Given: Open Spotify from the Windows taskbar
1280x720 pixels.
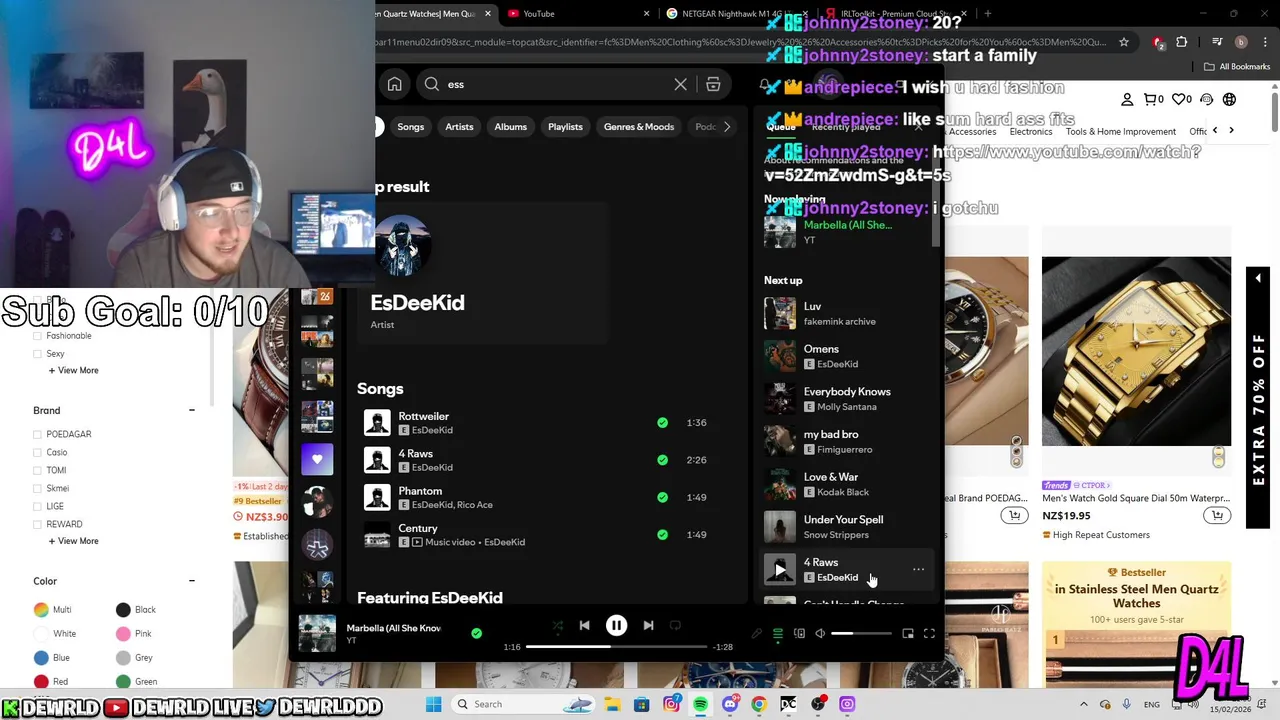Looking at the screenshot, I should pyautogui.click(x=700, y=704).
